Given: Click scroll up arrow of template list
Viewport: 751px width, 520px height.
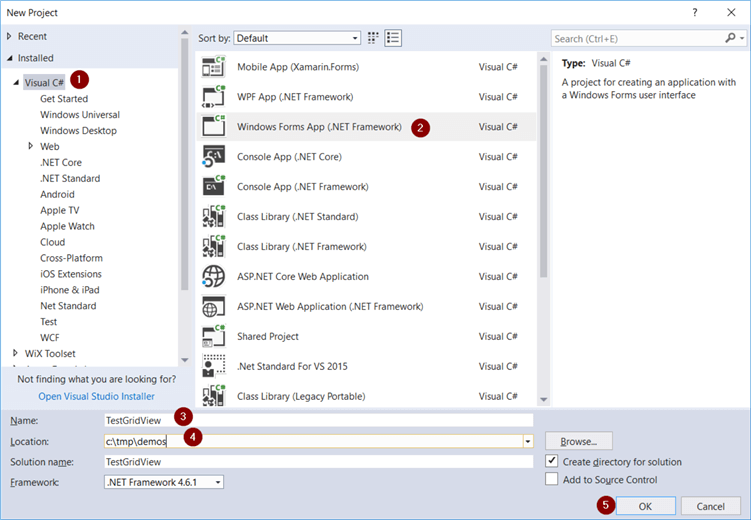Looking at the screenshot, I should (543, 59).
